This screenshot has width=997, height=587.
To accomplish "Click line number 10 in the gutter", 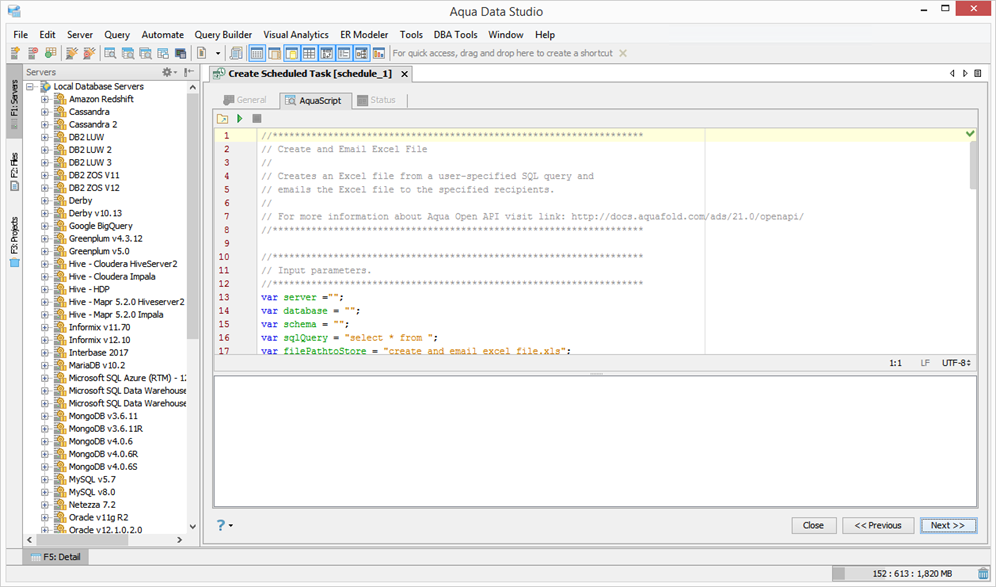I will pyautogui.click(x=224, y=257).
